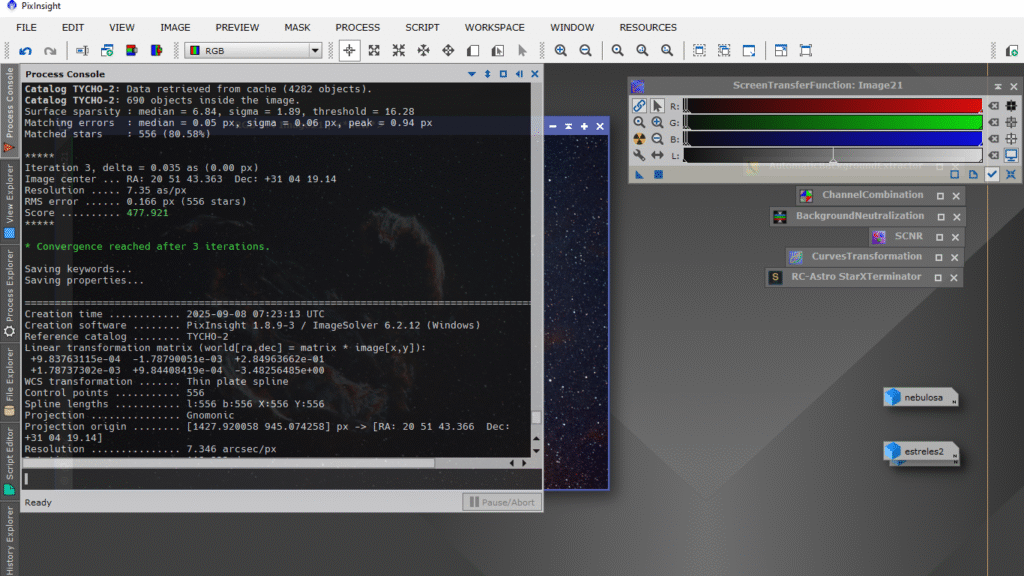
Task: Activate the Readout crosshair mode tool
Action: [x=349, y=51]
